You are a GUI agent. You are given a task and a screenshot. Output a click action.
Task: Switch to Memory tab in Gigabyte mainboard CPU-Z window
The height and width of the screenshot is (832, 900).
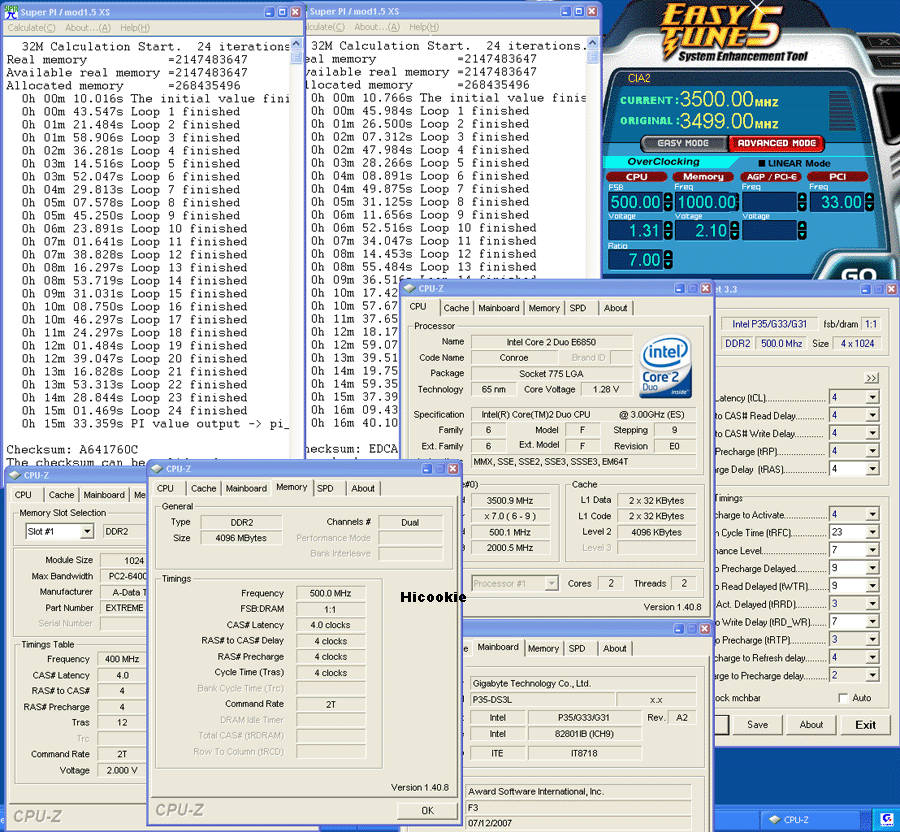(x=543, y=648)
